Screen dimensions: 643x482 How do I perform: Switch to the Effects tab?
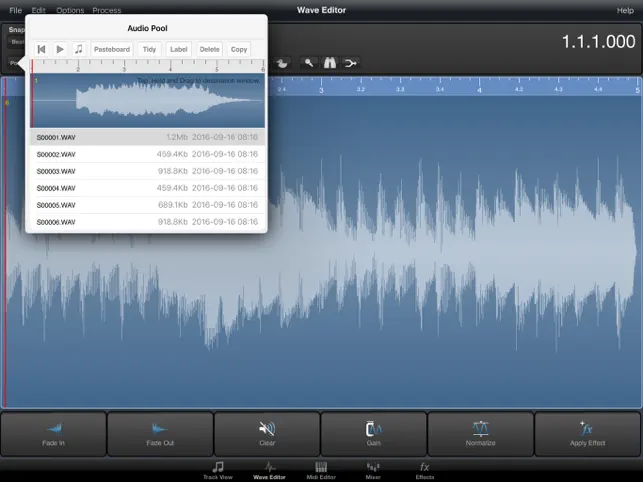(x=425, y=471)
